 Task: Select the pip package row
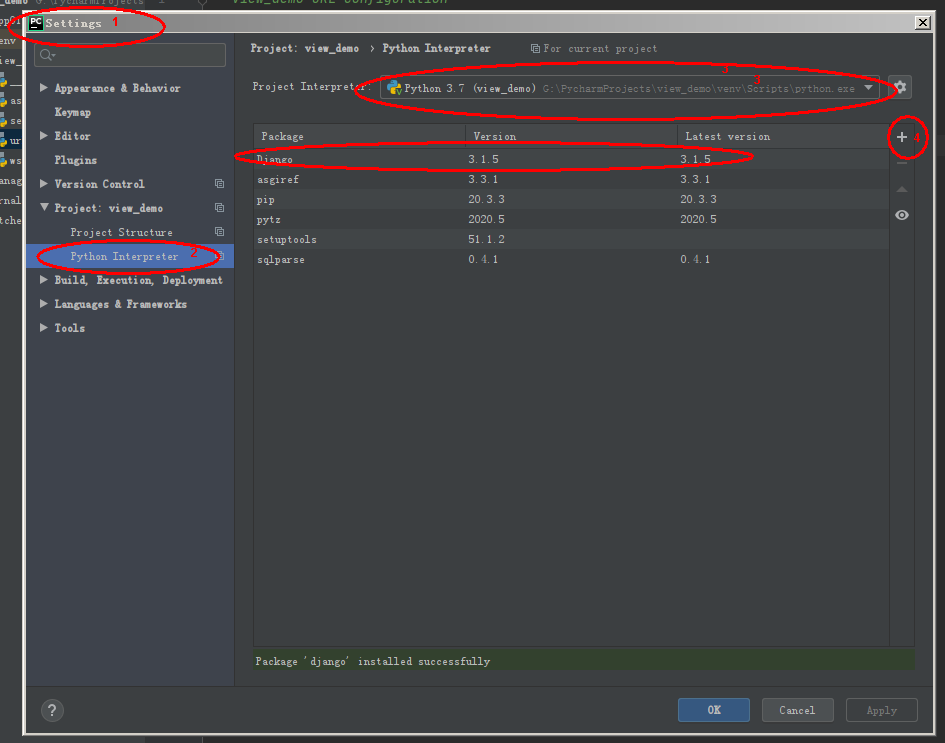[571, 199]
